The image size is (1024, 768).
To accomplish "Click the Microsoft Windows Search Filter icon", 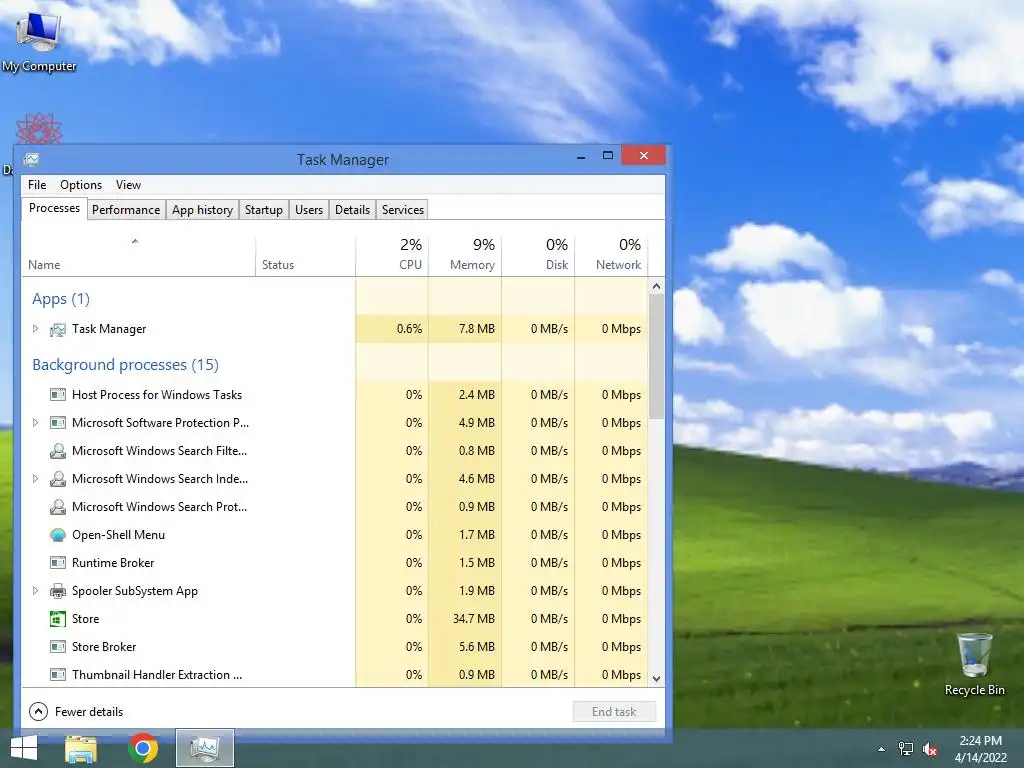I will (x=57, y=451).
